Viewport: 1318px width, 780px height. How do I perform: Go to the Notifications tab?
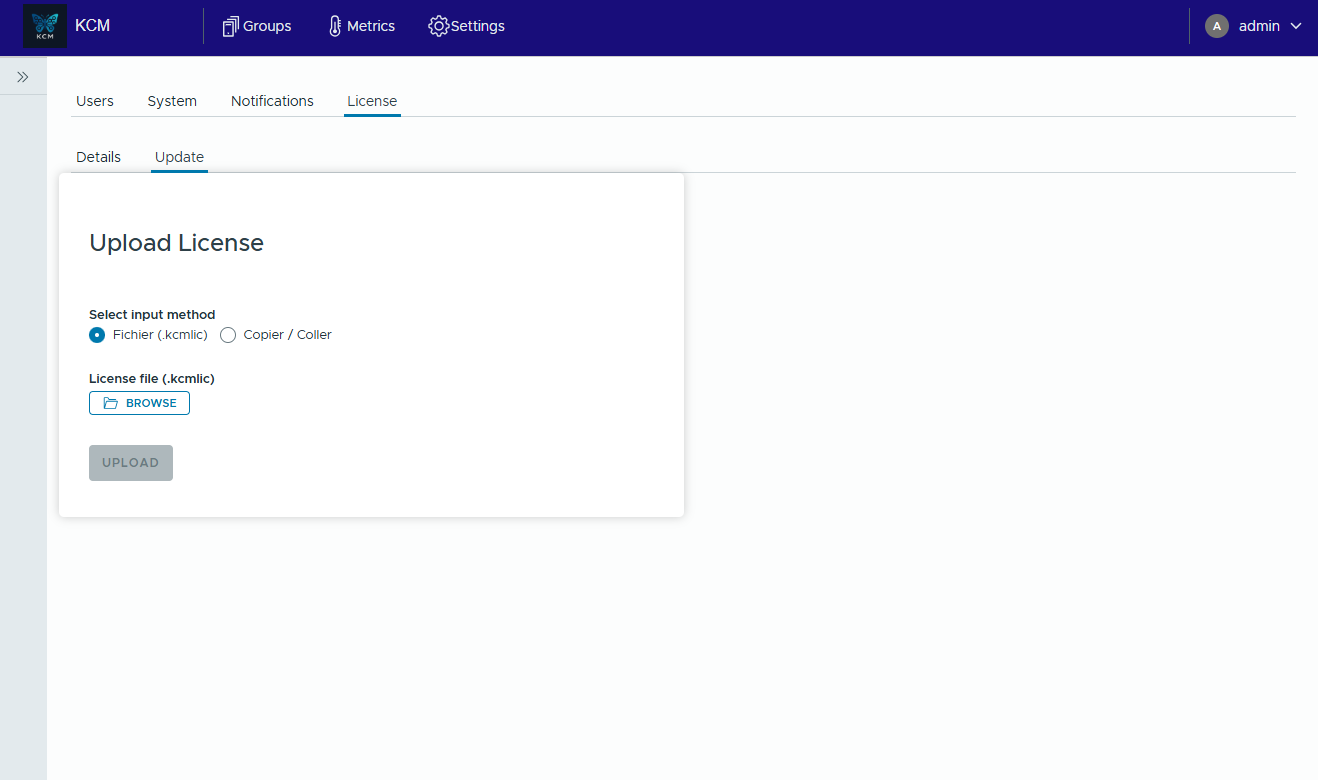click(x=272, y=101)
